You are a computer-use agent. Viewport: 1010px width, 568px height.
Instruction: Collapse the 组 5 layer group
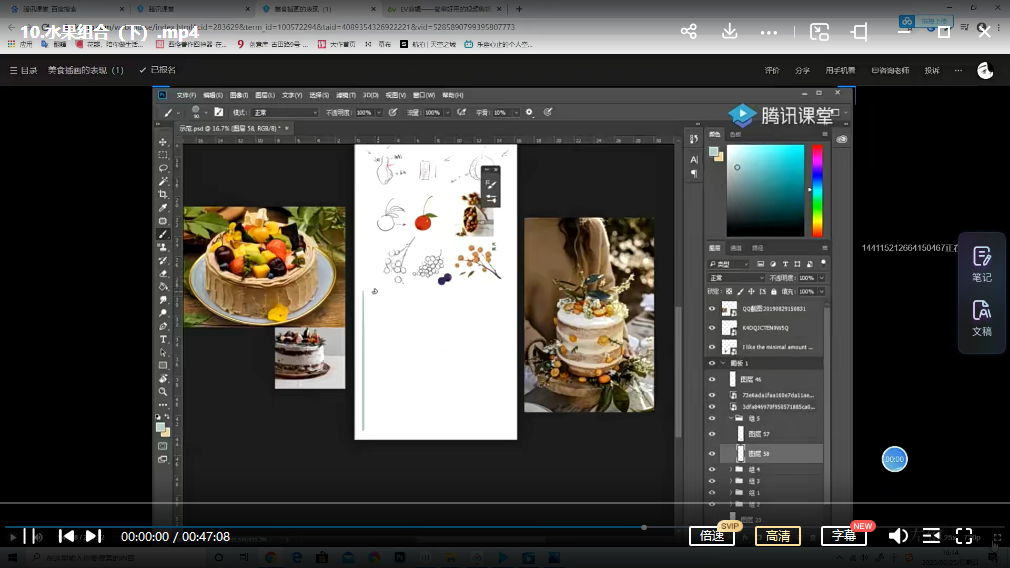pos(731,419)
